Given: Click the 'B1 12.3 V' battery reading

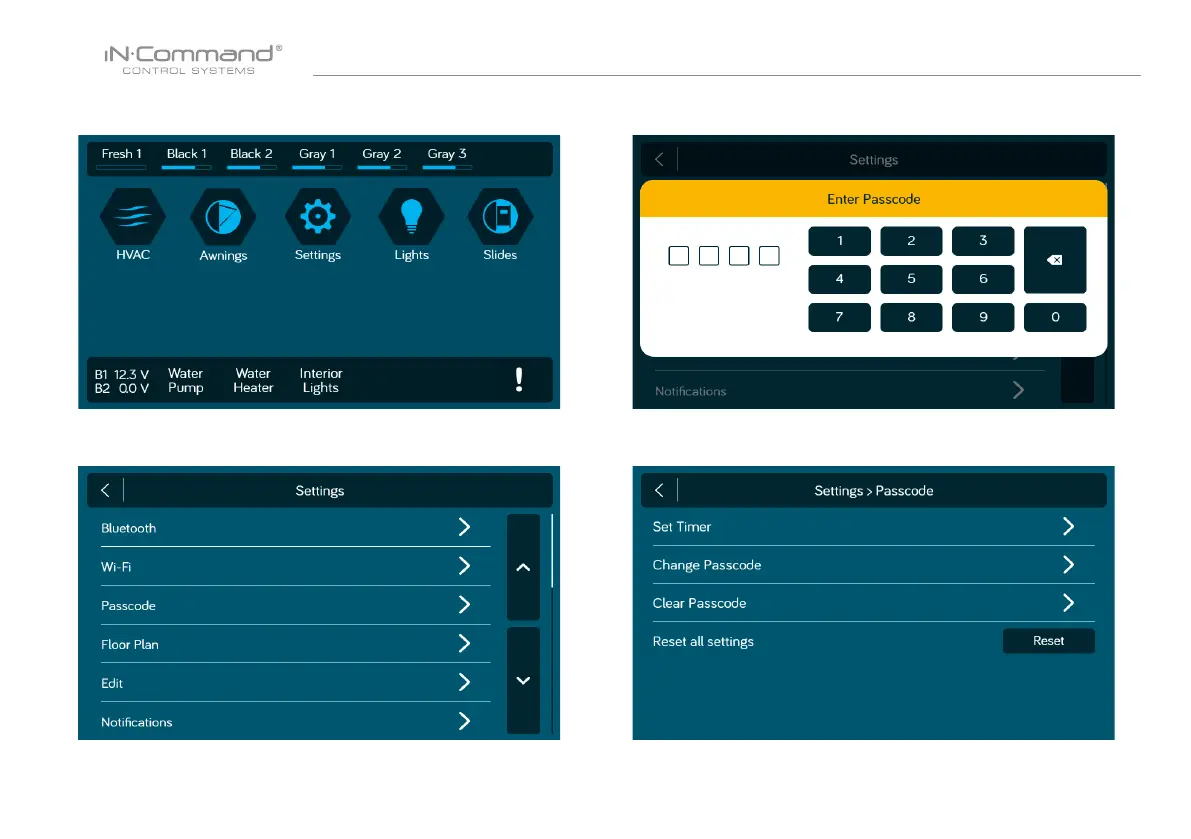Looking at the screenshot, I should (122, 374).
